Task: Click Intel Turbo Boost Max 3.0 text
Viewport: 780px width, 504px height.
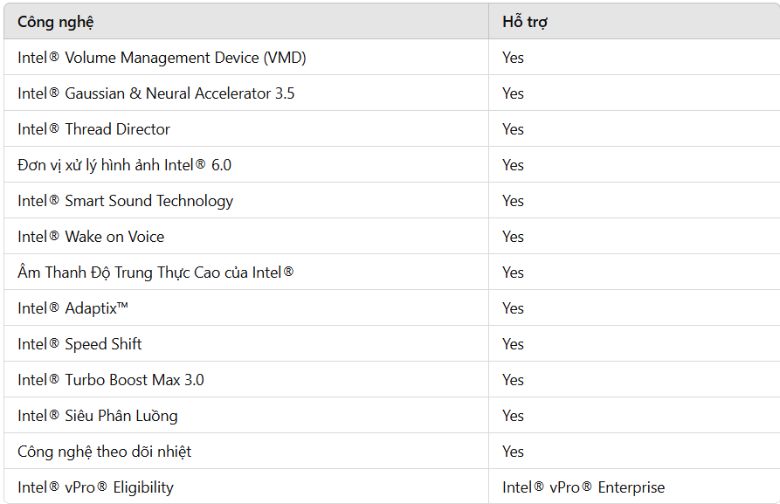Action: (x=110, y=380)
